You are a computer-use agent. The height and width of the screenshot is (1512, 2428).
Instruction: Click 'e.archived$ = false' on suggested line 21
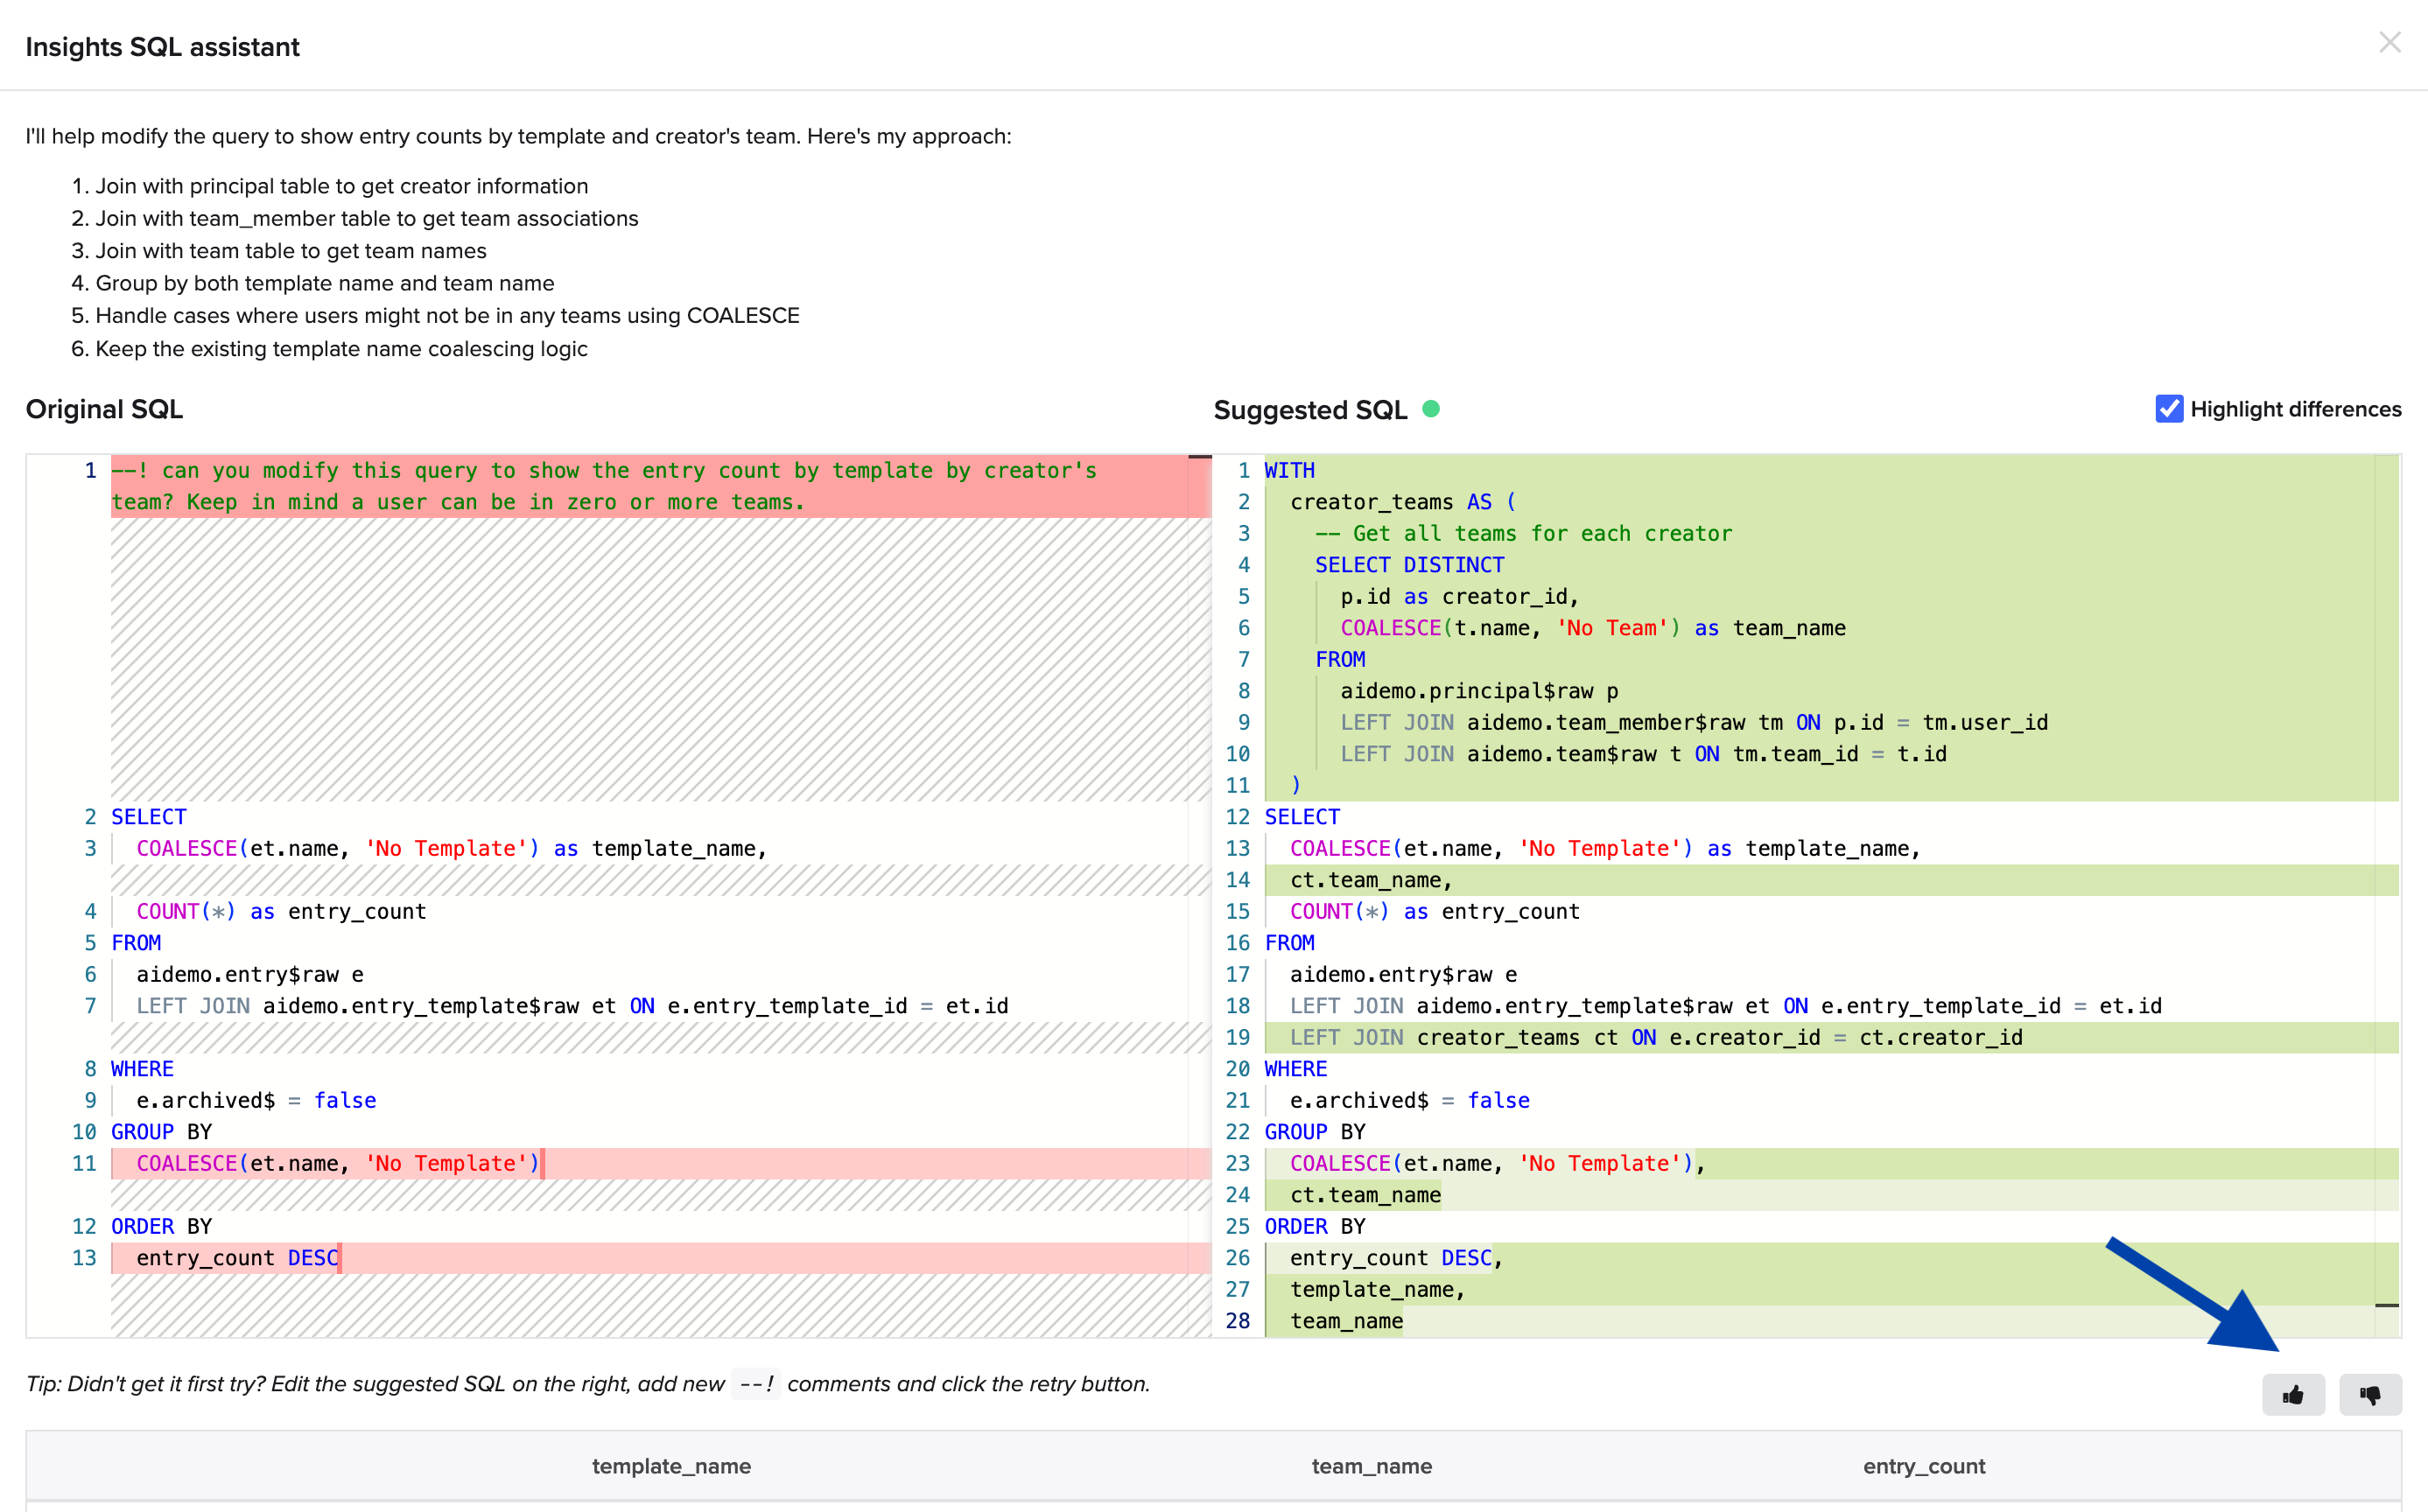click(x=1409, y=1100)
